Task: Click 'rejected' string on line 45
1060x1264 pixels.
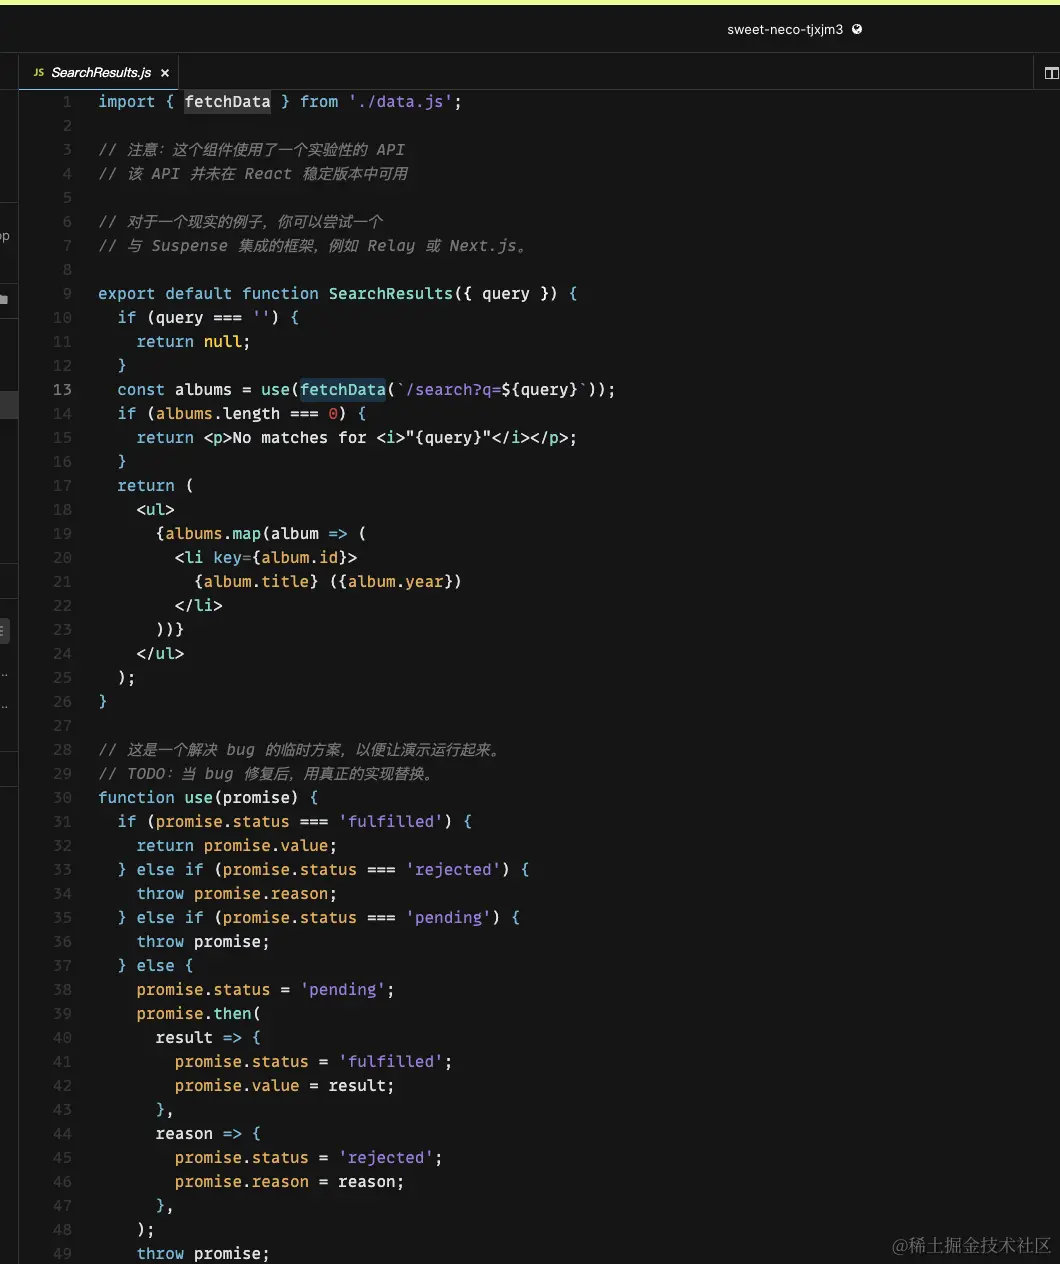Action: (386, 1158)
